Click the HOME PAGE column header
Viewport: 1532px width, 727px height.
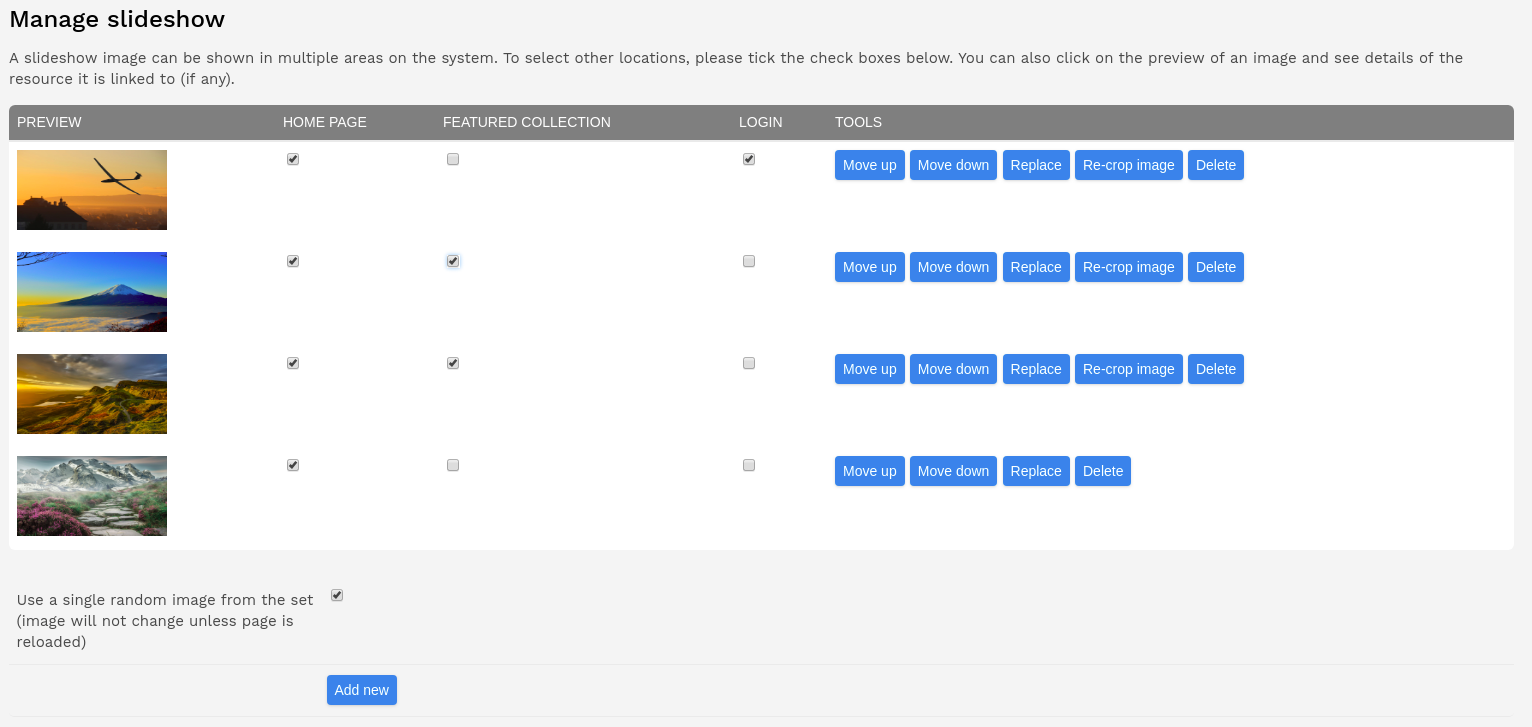point(325,122)
